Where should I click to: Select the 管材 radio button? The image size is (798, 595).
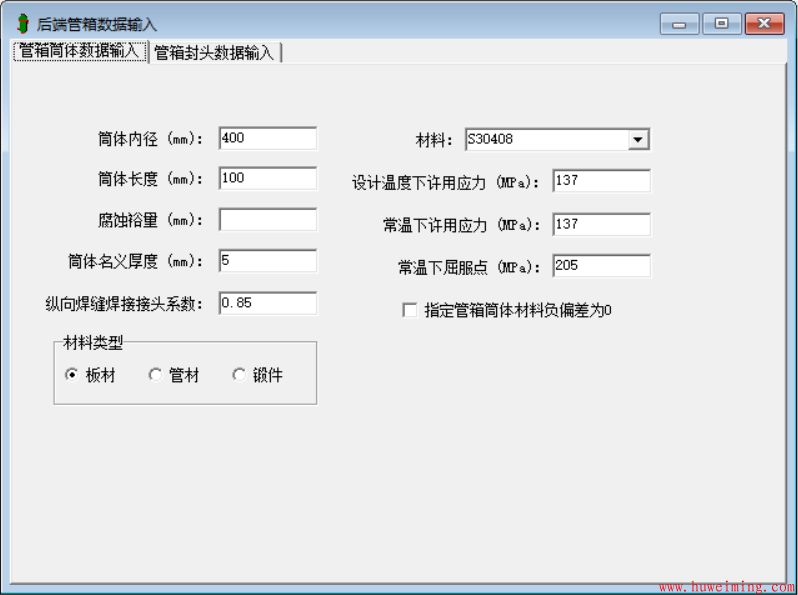tap(155, 375)
